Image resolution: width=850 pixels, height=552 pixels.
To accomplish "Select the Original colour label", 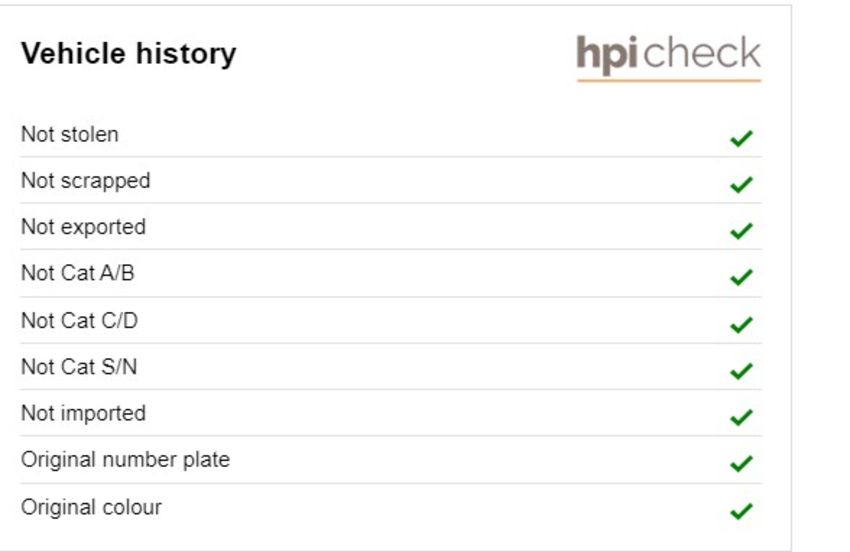I will (91, 508).
